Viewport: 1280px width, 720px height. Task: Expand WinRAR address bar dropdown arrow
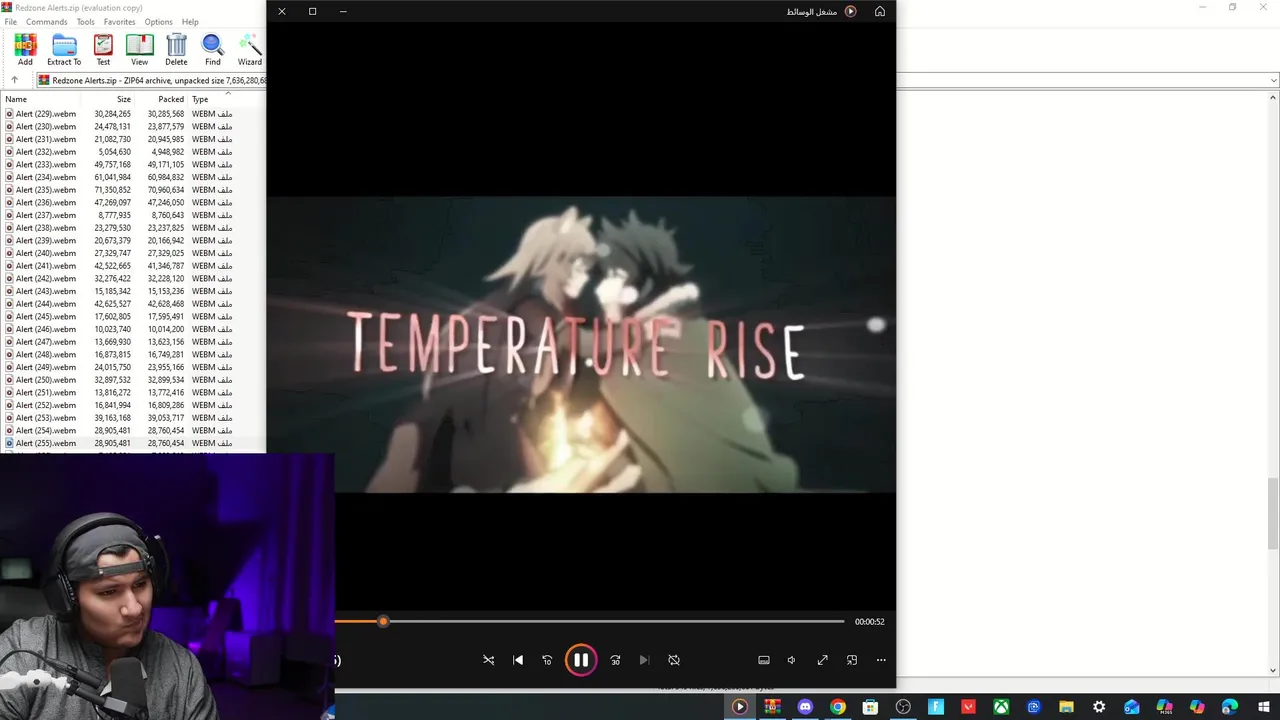pyautogui.click(x=1273, y=80)
